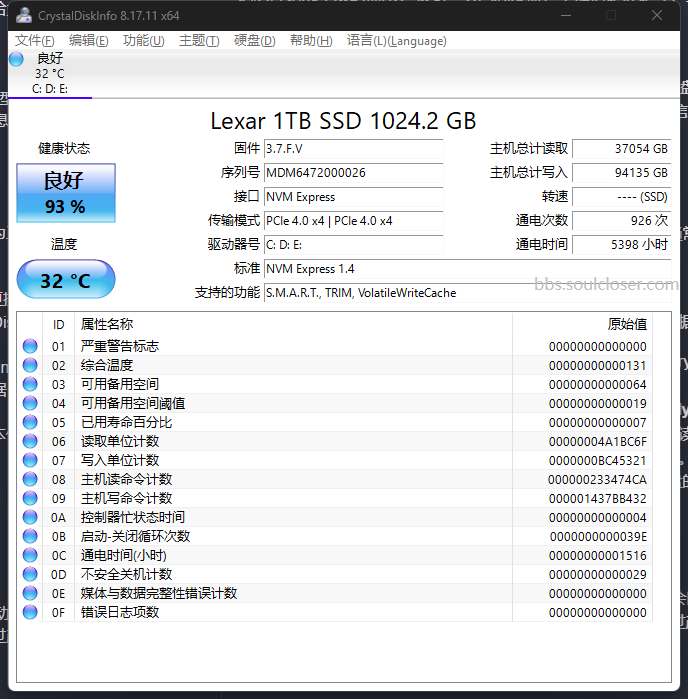Select attribute name 错误日志项数
688x699 pixels.
coord(120,613)
